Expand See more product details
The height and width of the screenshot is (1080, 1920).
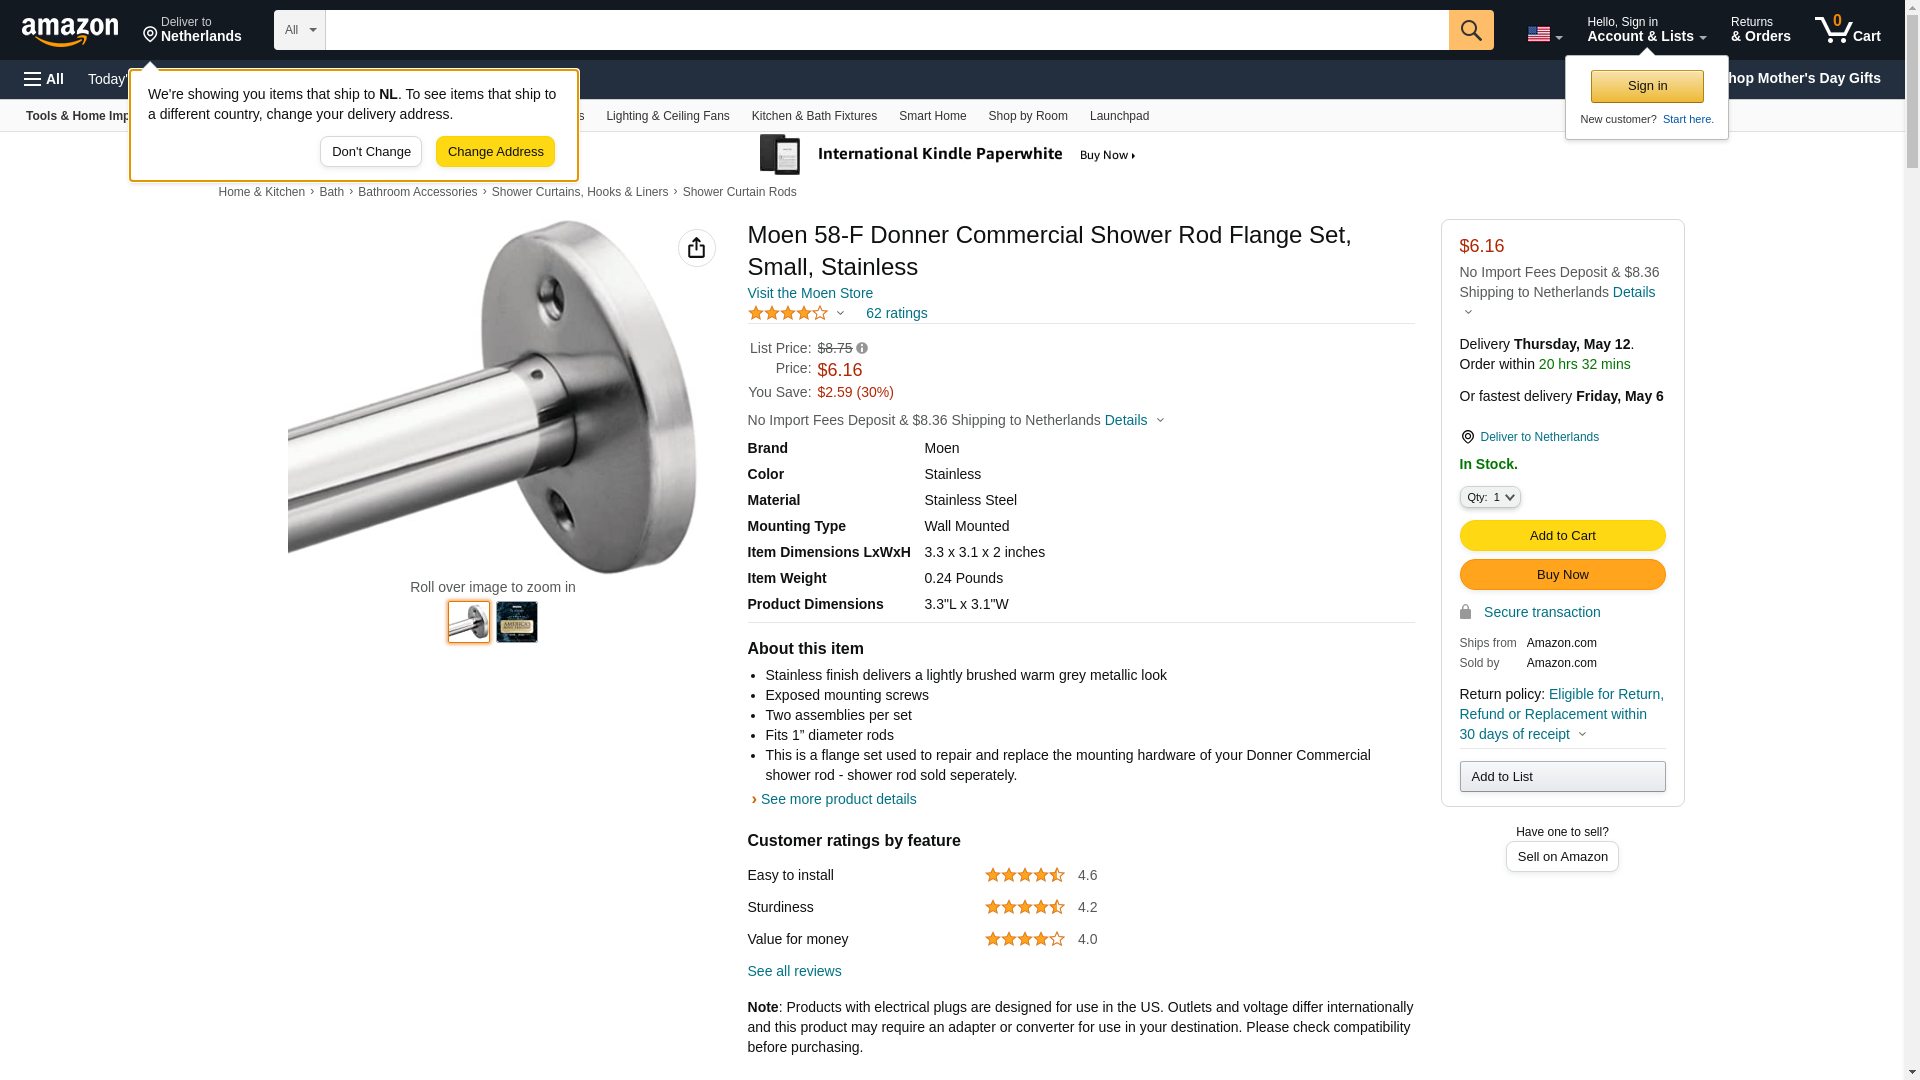(x=837, y=799)
